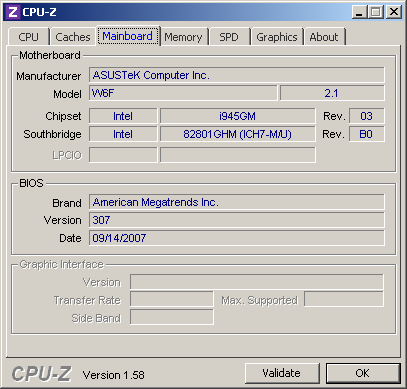Click the Max. Supported field
407x389 pixels.
[344, 299]
